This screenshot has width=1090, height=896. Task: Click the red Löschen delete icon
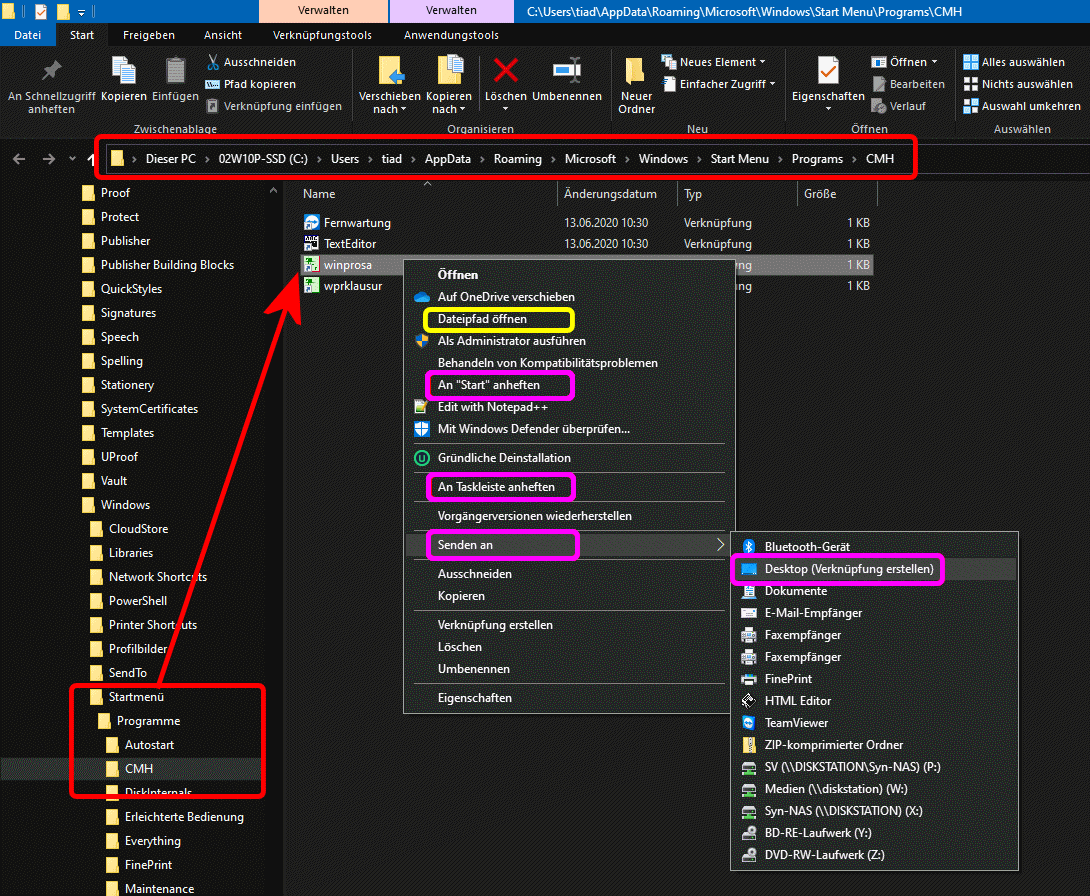(x=506, y=72)
